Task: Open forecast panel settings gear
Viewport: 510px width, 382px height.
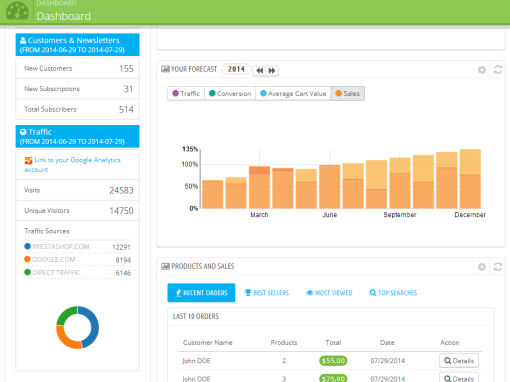Action: [482, 70]
